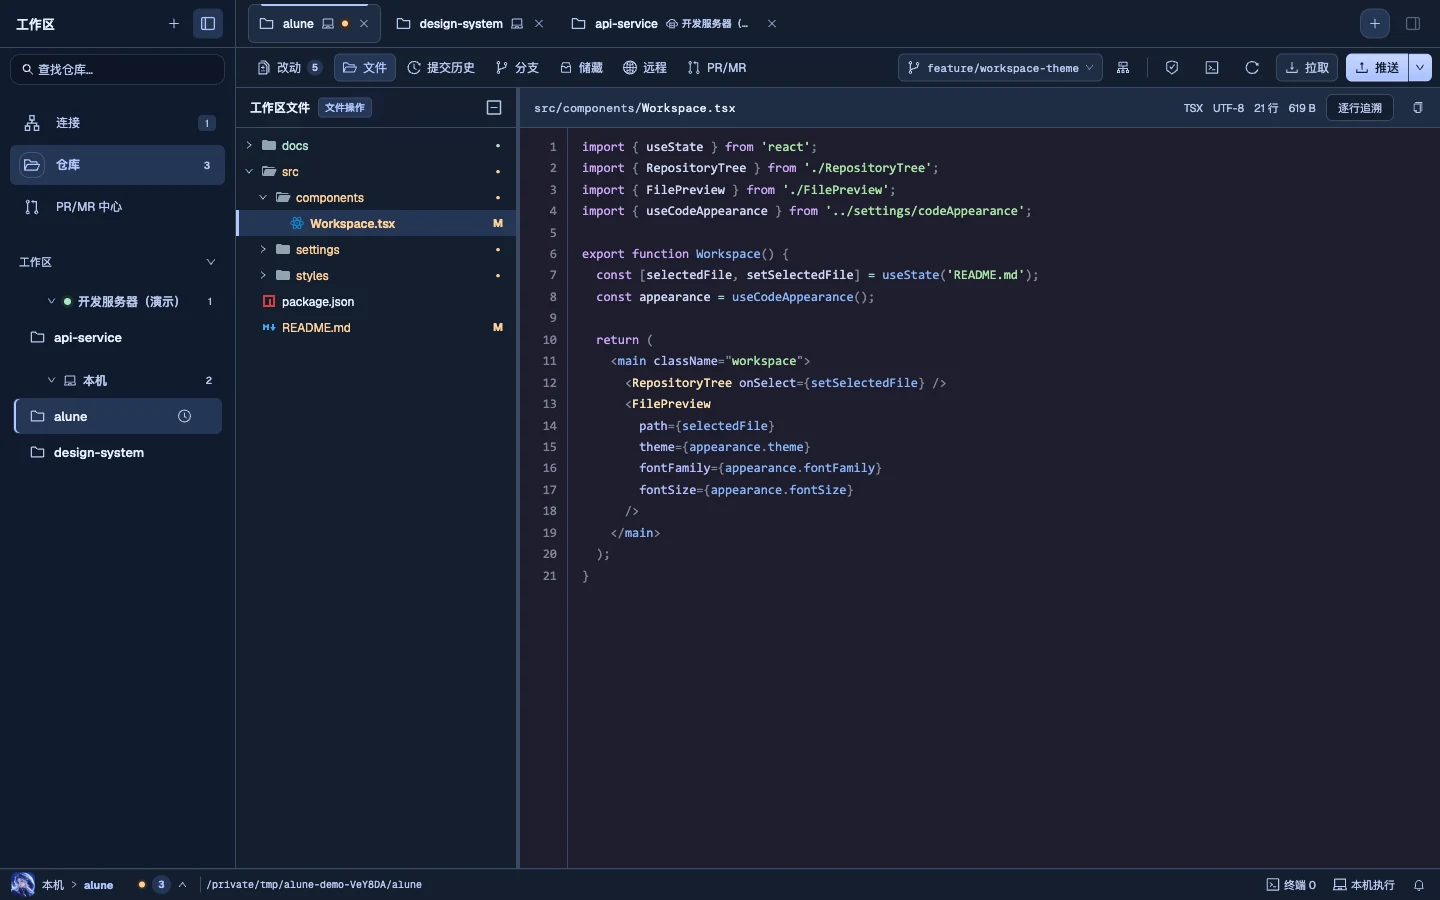Screen dimensions: 1440x900
Task: Open new tab with top-right plus button
Action: [1375, 23]
